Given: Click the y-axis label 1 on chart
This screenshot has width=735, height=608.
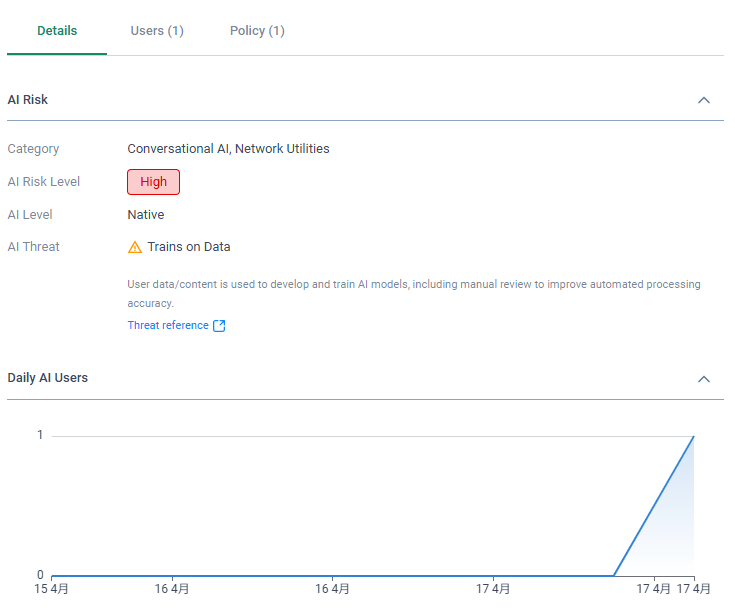Looking at the screenshot, I should (x=40, y=435).
